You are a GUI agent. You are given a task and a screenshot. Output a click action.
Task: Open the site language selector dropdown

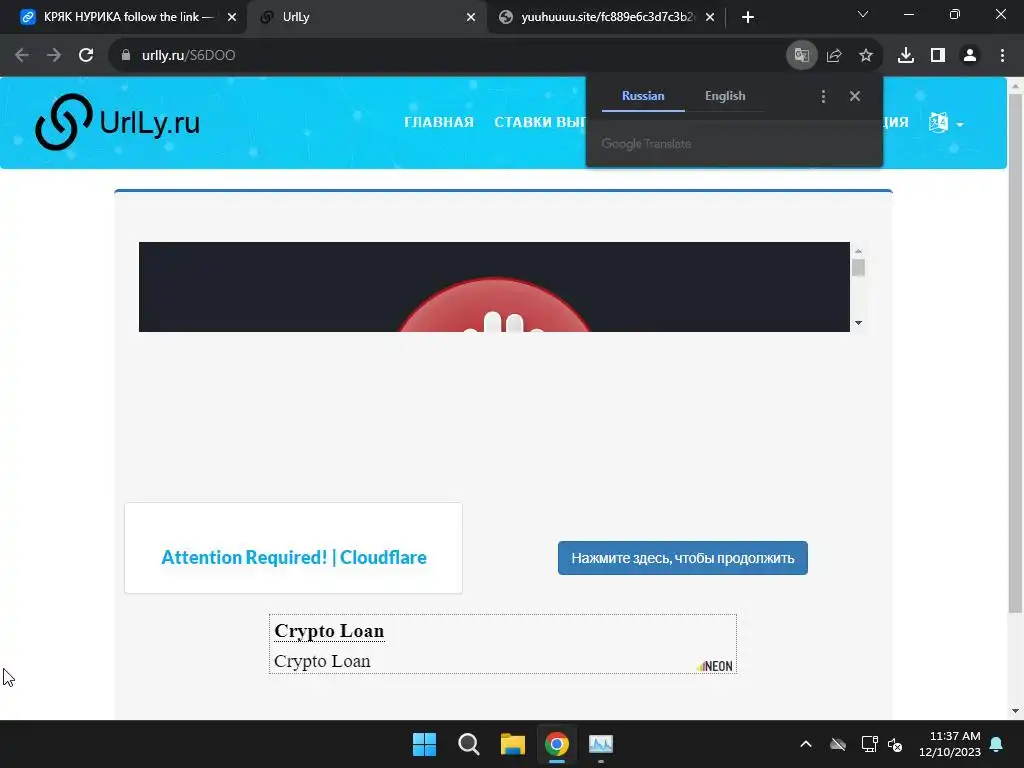tap(946, 122)
